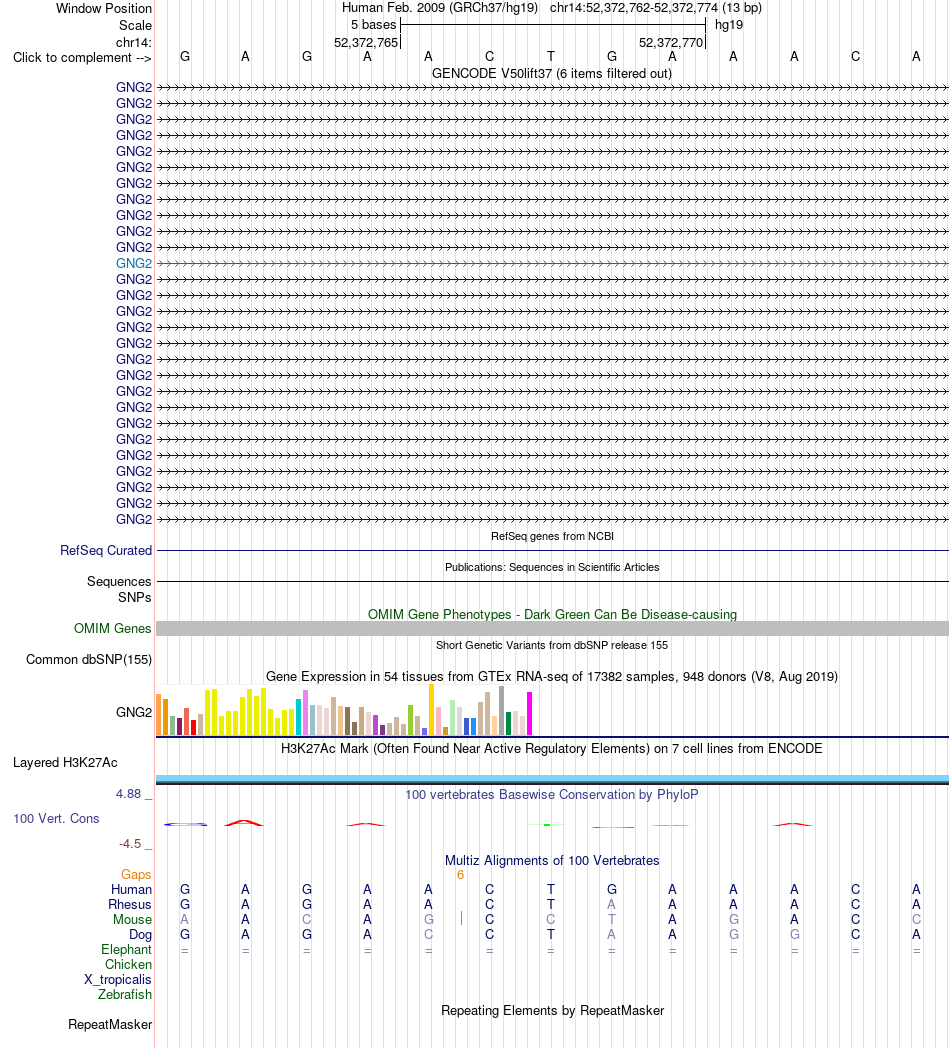This screenshot has width=950, height=1048.
Task: Click the Human alignment row label
Action: point(131,890)
